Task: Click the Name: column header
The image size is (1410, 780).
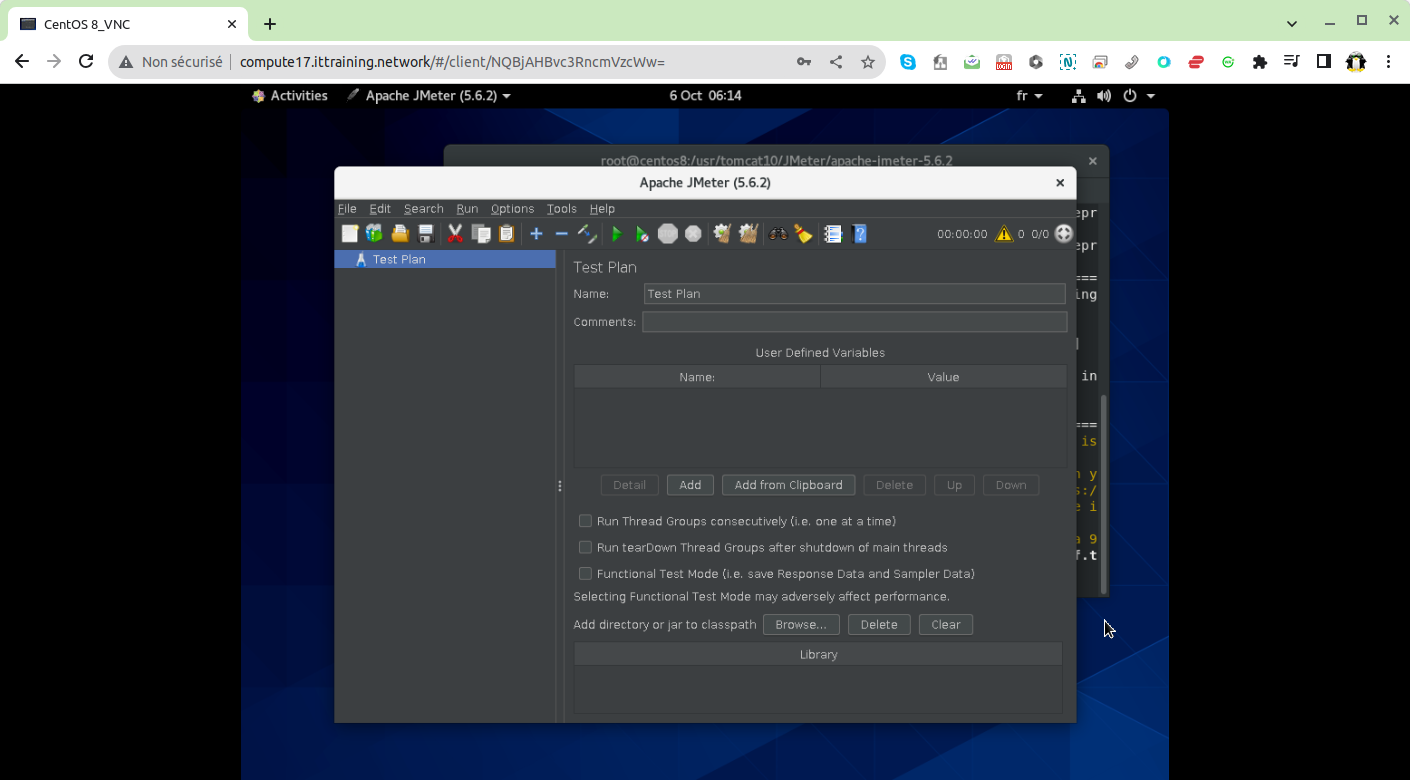Action: 697,377
